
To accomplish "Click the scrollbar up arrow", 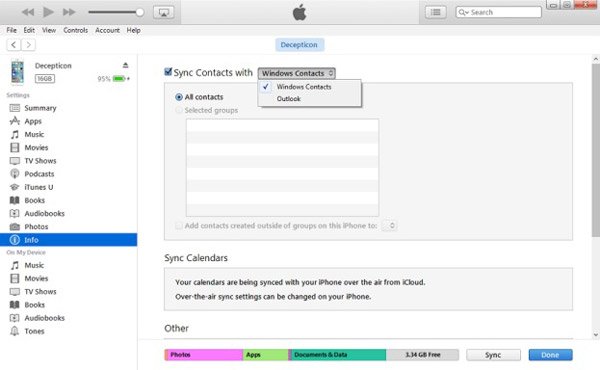I will point(595,59).
